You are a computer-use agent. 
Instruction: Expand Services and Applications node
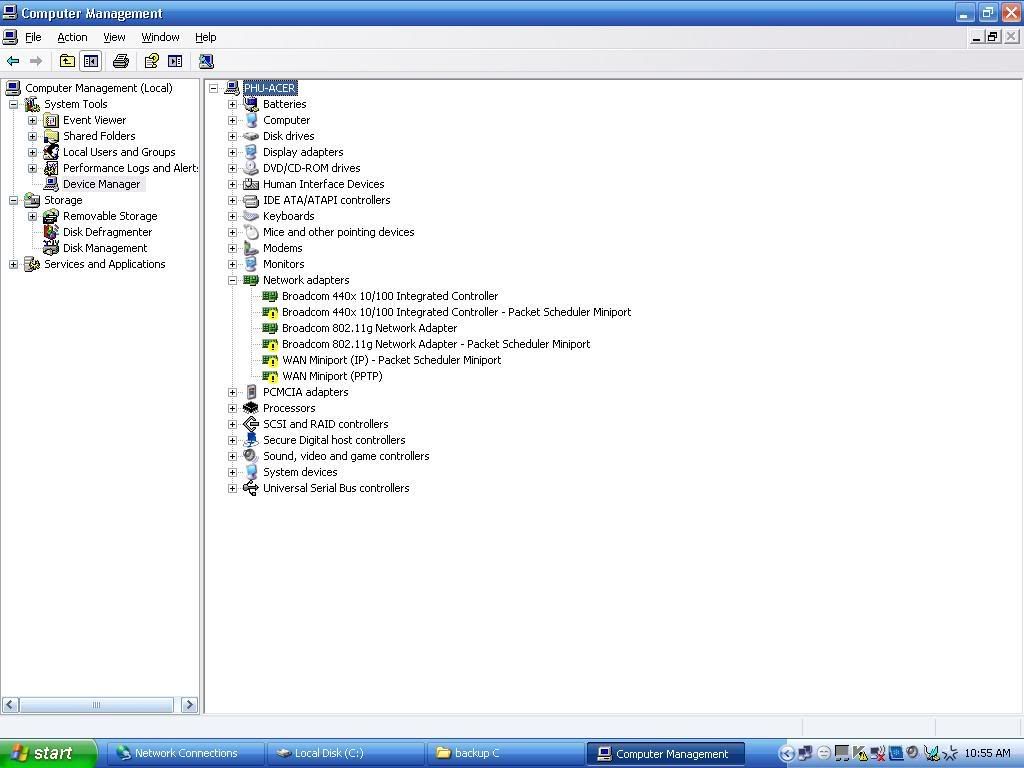[13, 264]
